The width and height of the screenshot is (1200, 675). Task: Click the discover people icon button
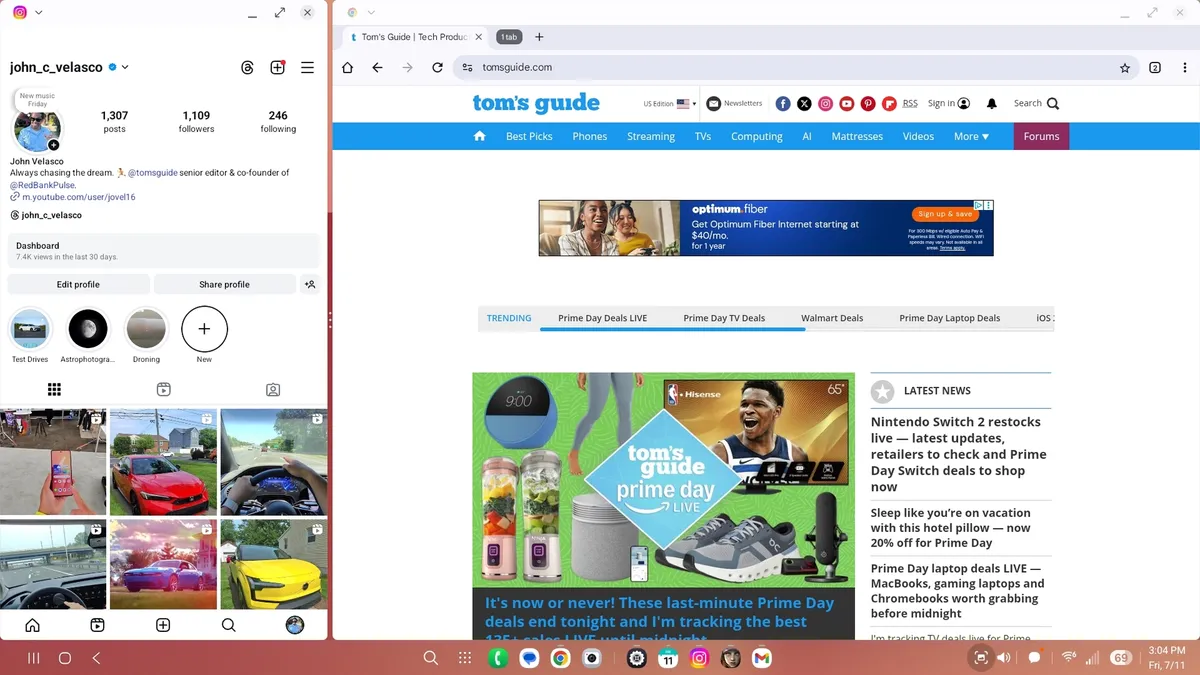pos(310,285)
